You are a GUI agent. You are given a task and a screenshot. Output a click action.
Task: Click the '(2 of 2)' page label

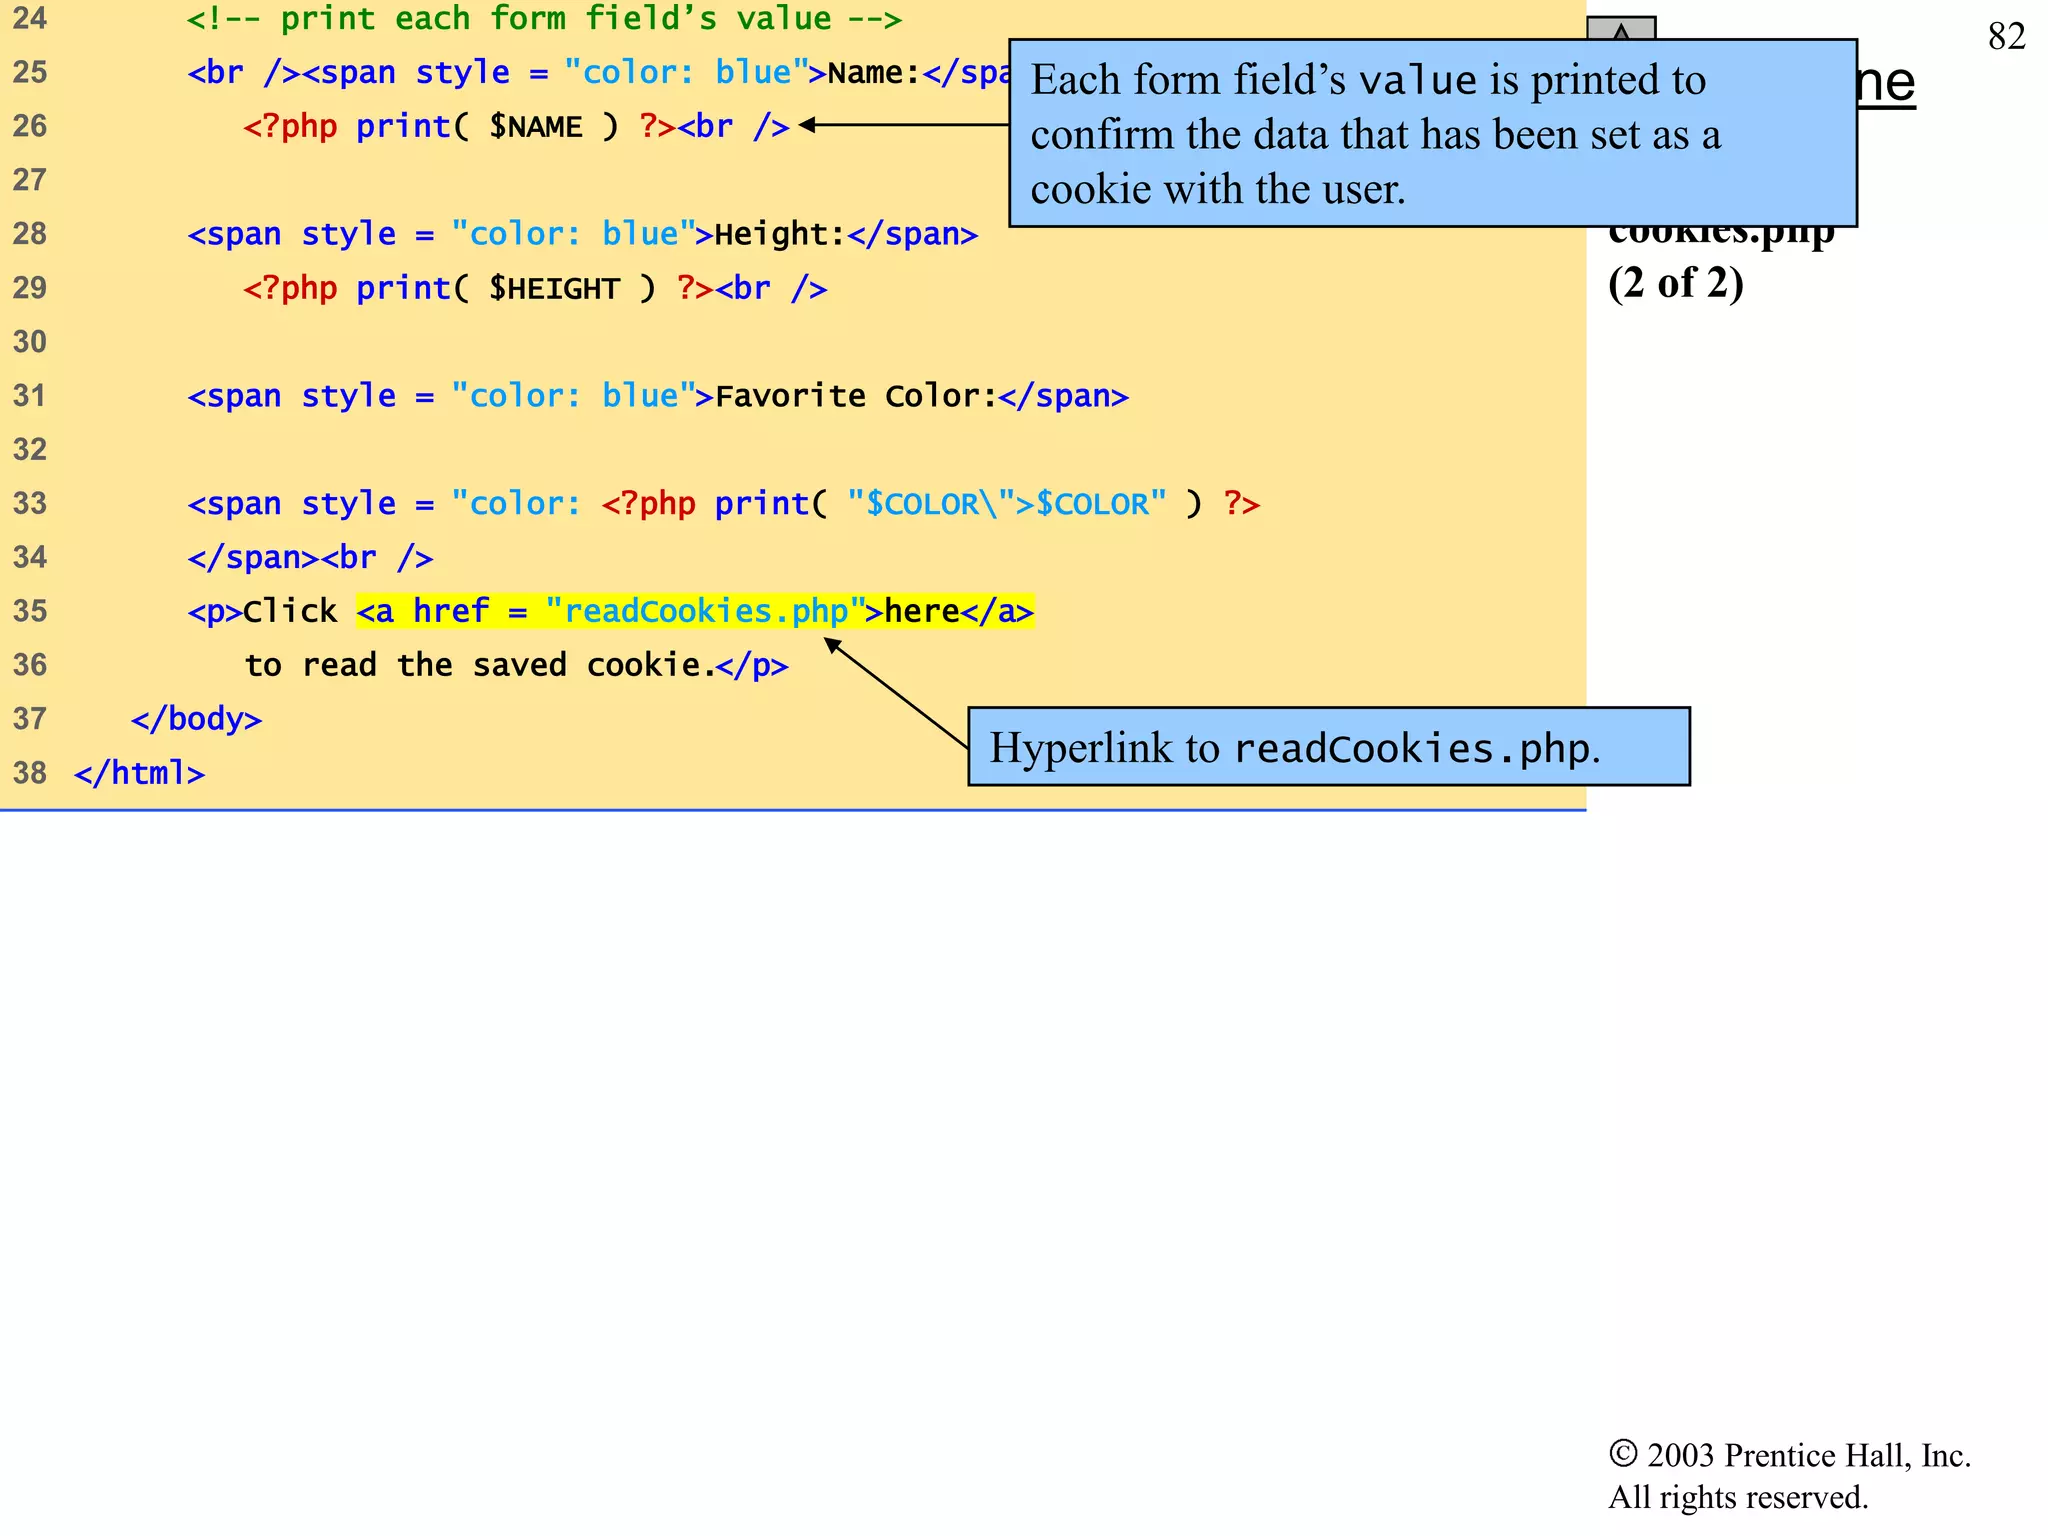[x=1675, y=283]
